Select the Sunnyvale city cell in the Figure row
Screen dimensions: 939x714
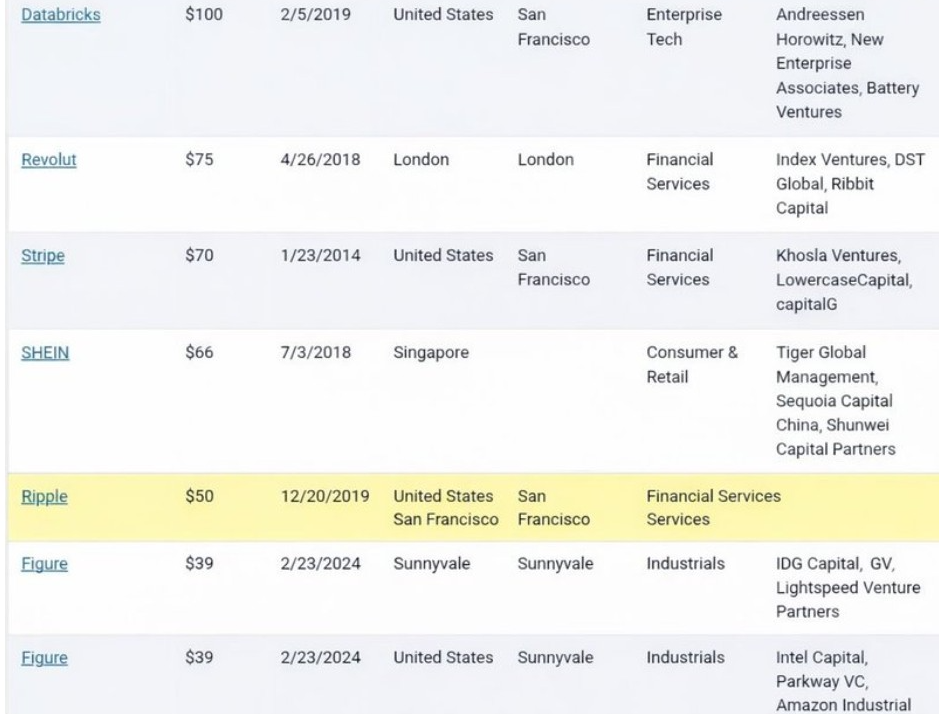(x=555, y=562)
